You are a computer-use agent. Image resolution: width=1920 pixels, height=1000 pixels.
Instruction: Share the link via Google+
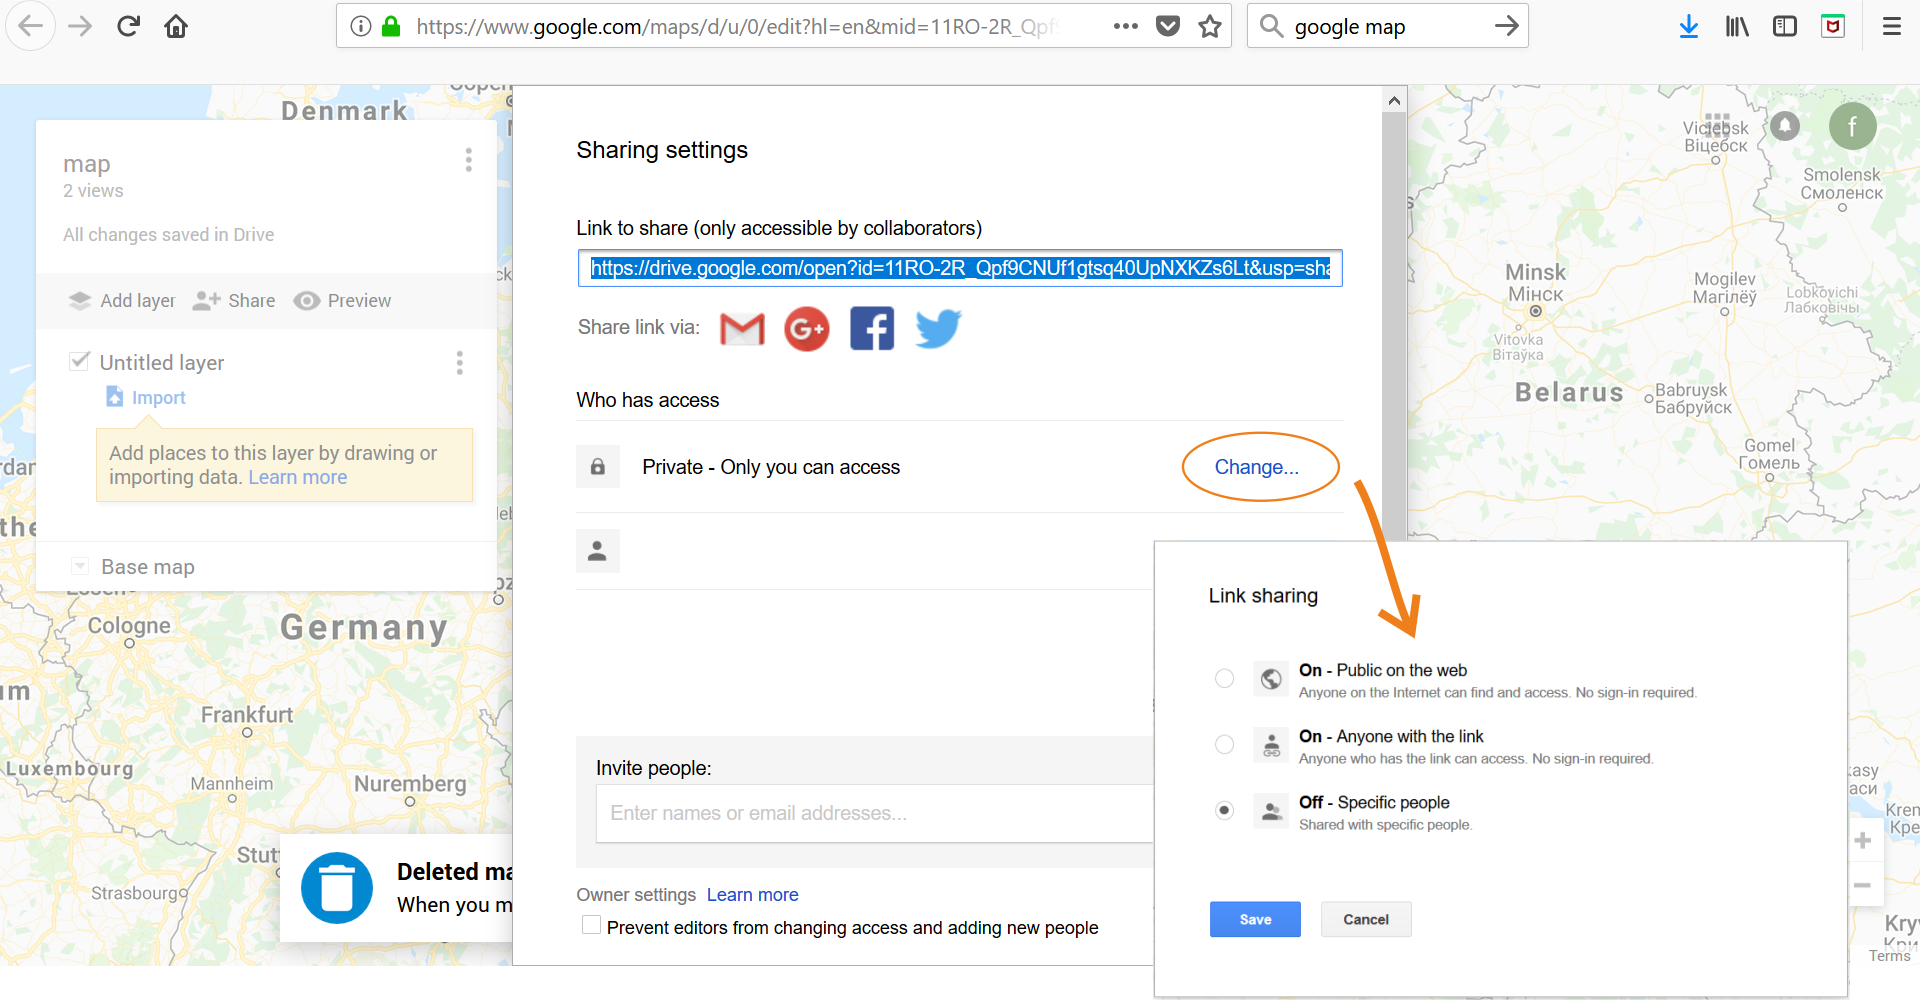point(806,328)
